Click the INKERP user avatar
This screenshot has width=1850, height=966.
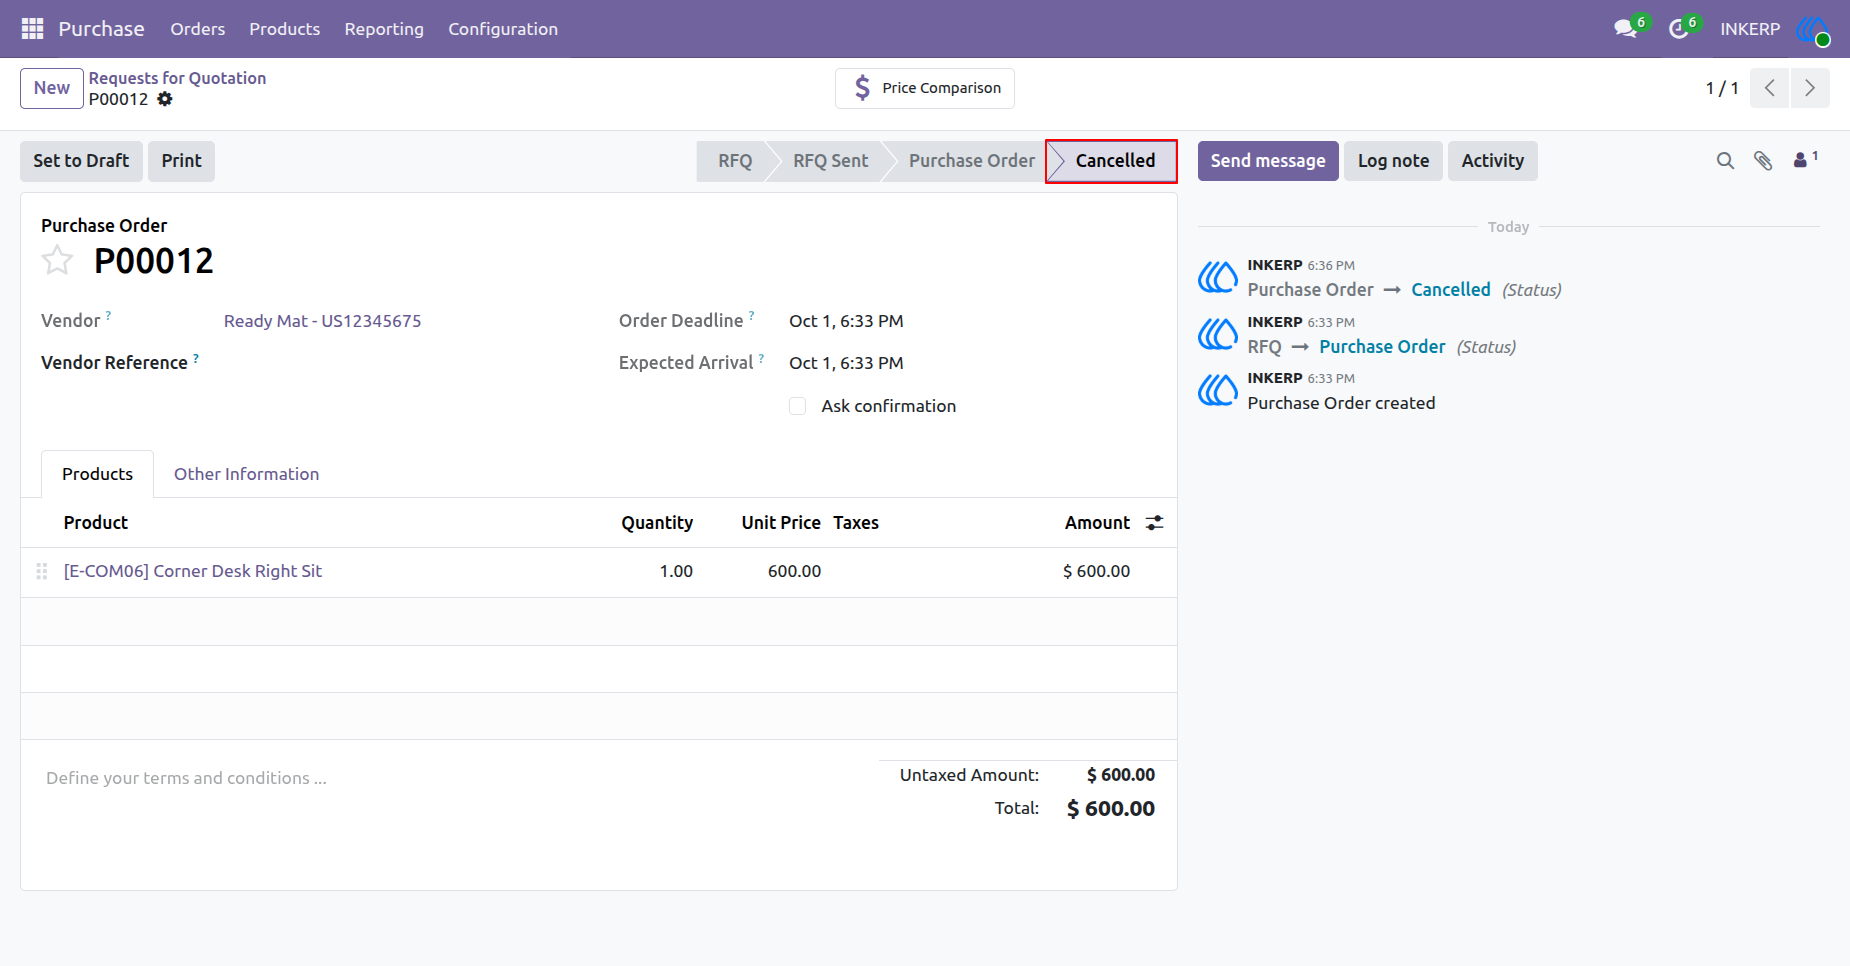point(1812,29)
